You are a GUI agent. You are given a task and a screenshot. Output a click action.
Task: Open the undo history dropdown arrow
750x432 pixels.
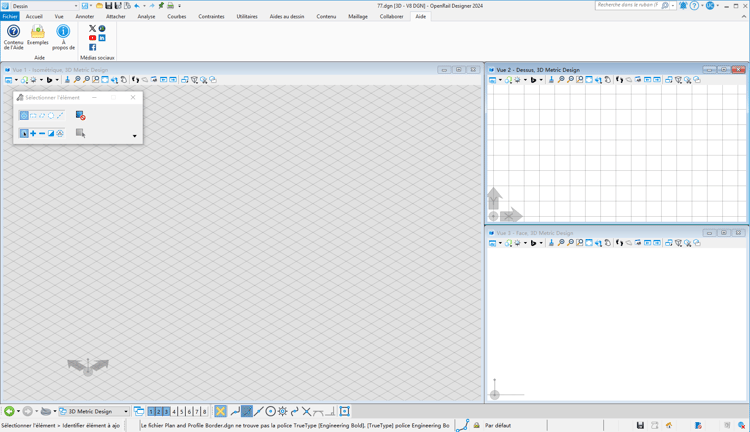[144, 6]
